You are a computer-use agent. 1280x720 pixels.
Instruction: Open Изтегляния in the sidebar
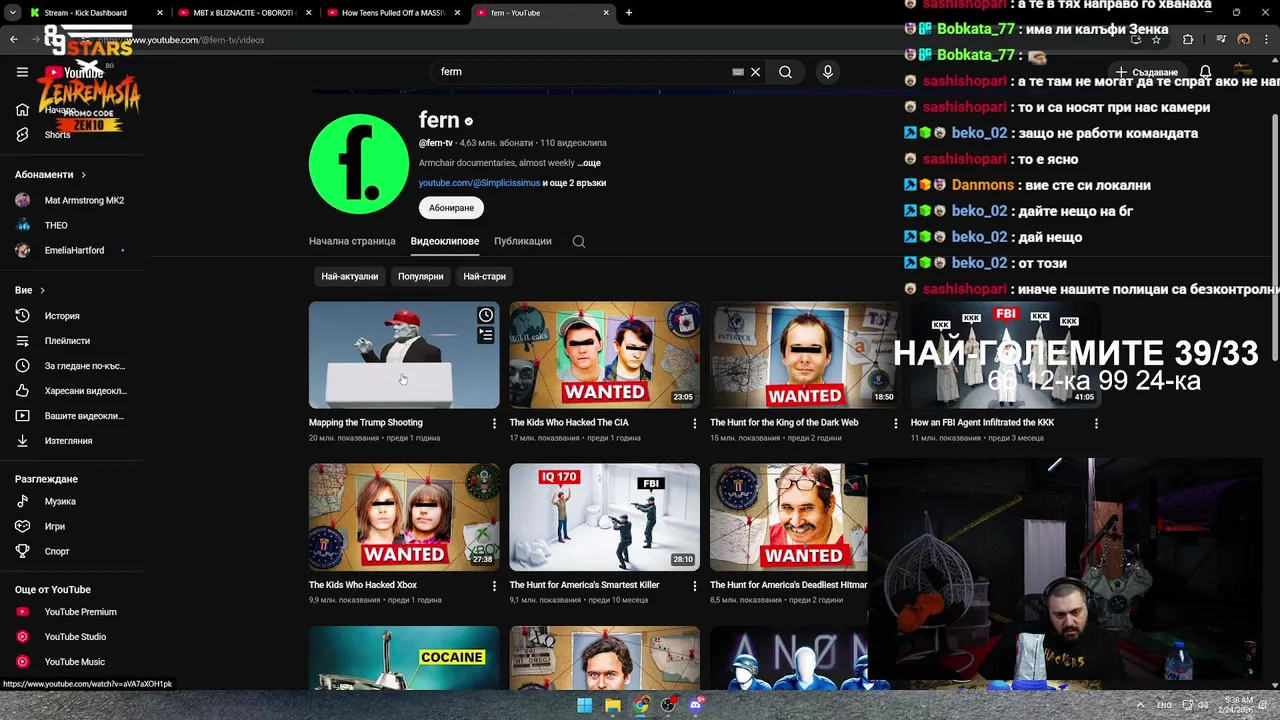coord(72,441)
